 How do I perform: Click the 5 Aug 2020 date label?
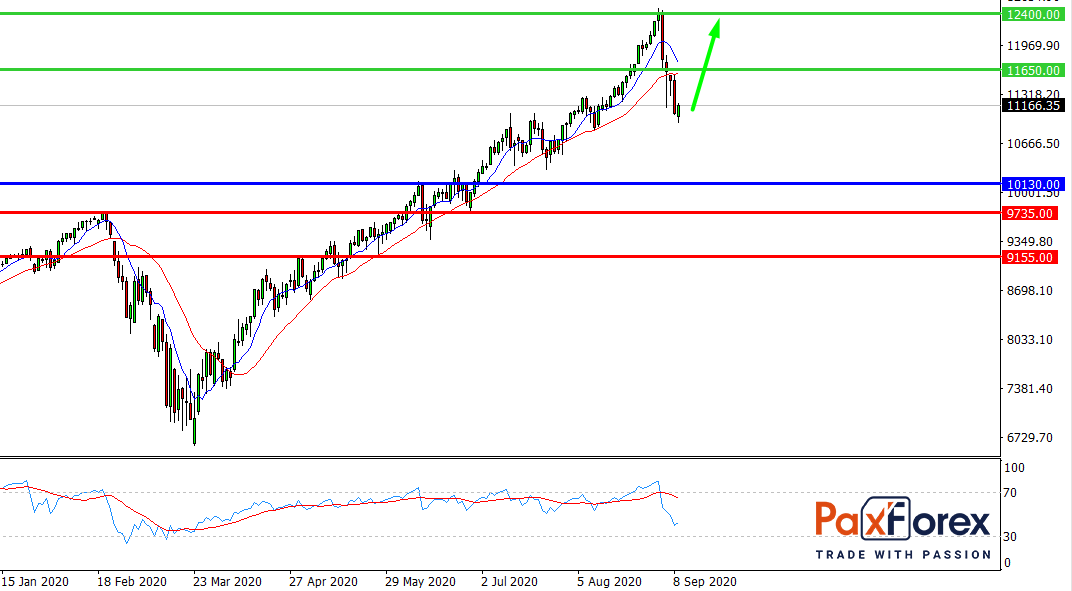pyautogui.click(x=609, y=581)
